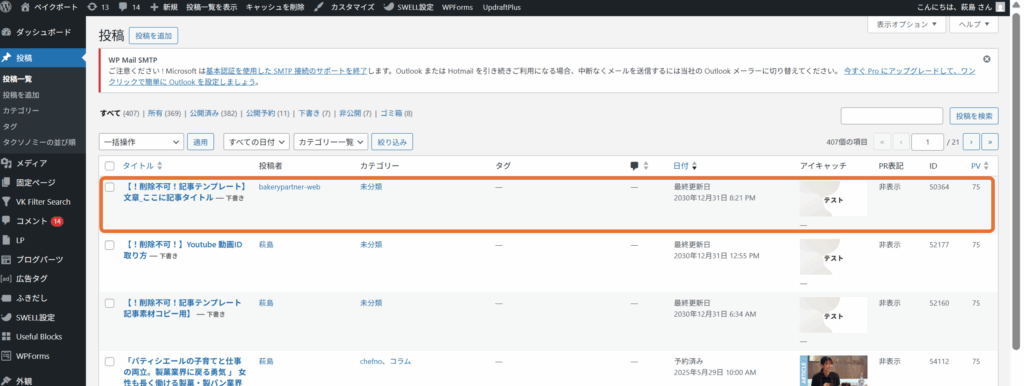The image size is (1024, 386).
Task: Open the 一括操作 bulk actions dropdown
Action: pyautogui.click(x=141, y=142)
